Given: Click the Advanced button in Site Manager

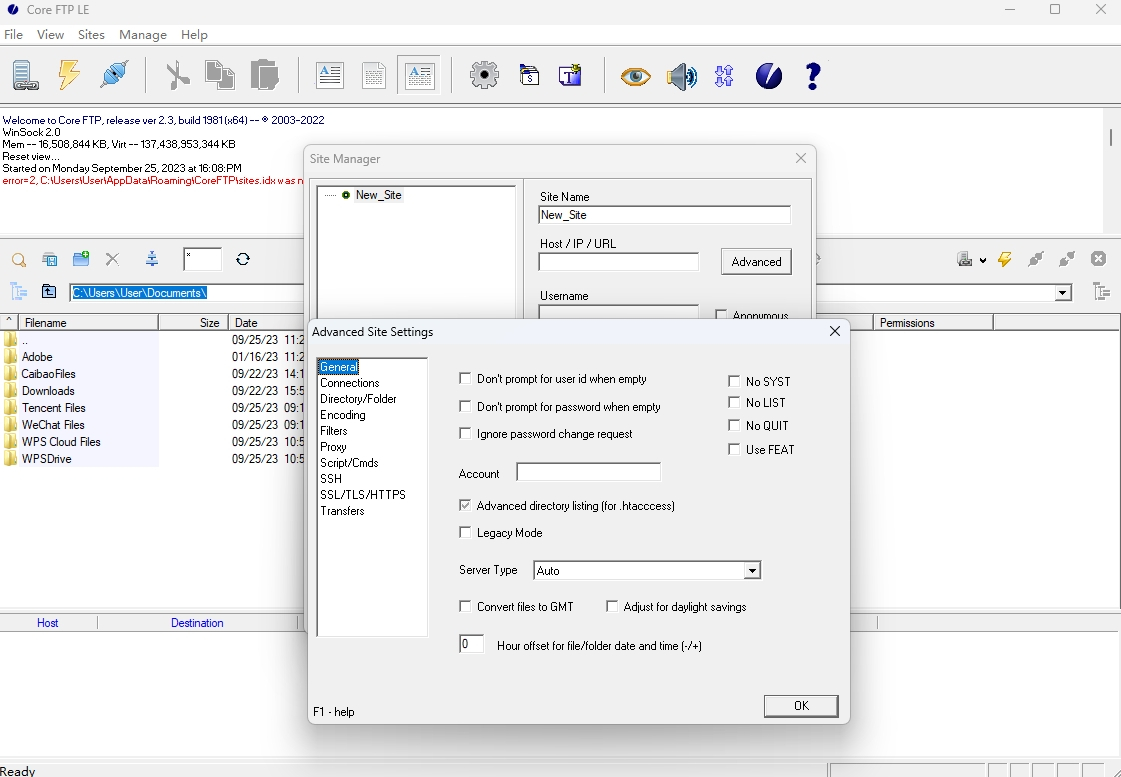Looking at the screenshot, I should 756,261.
